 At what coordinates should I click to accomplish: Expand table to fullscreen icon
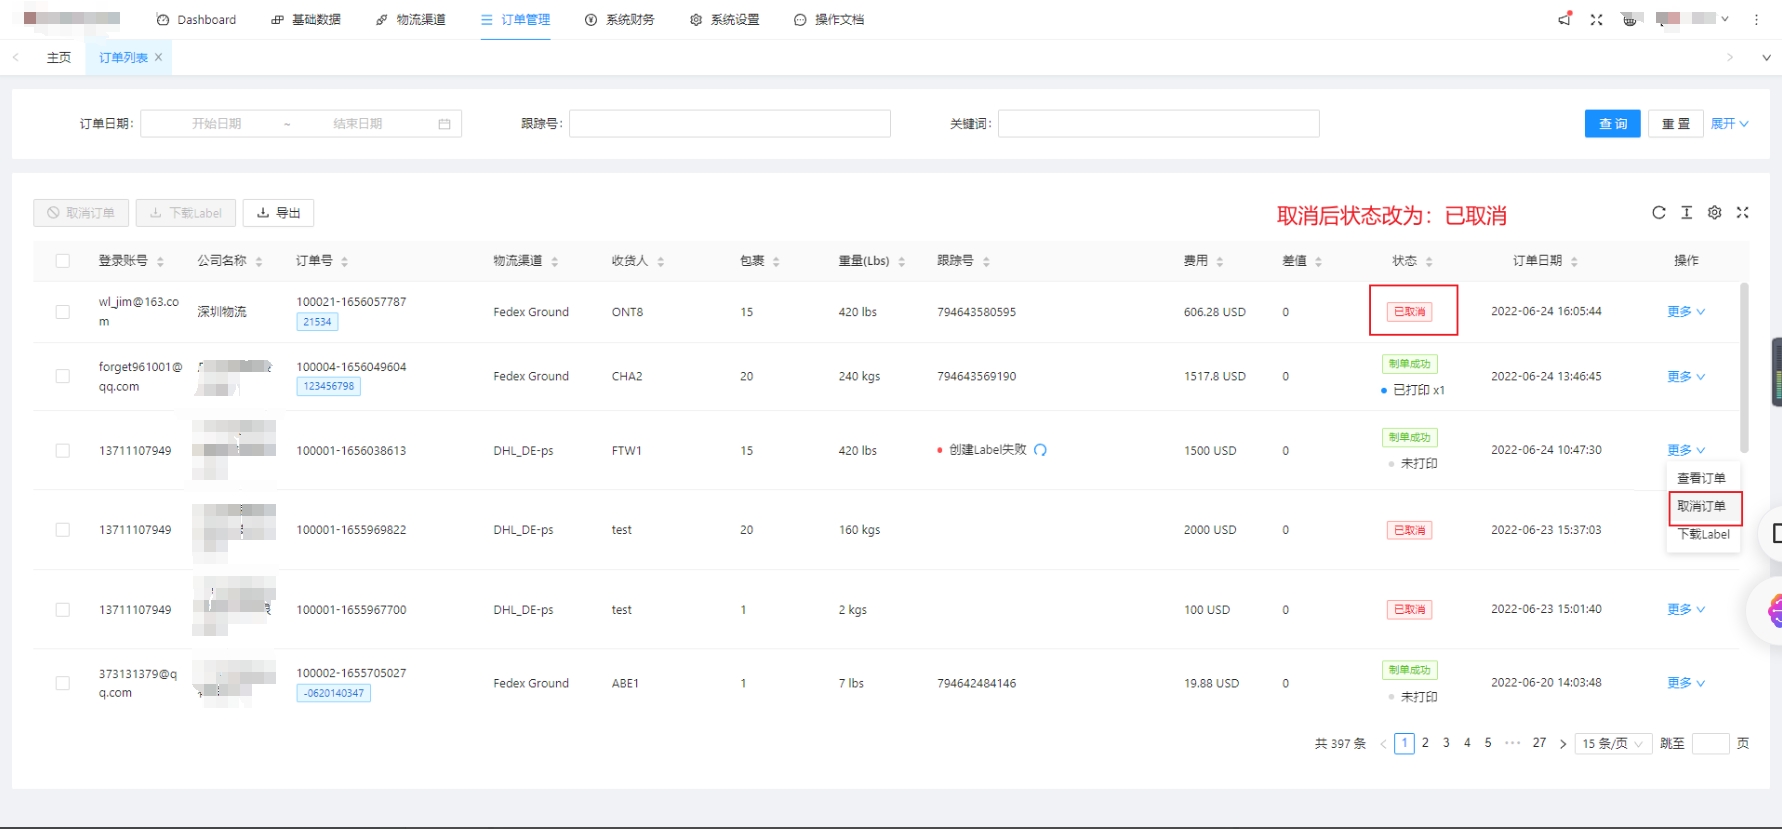point(1743,212)
